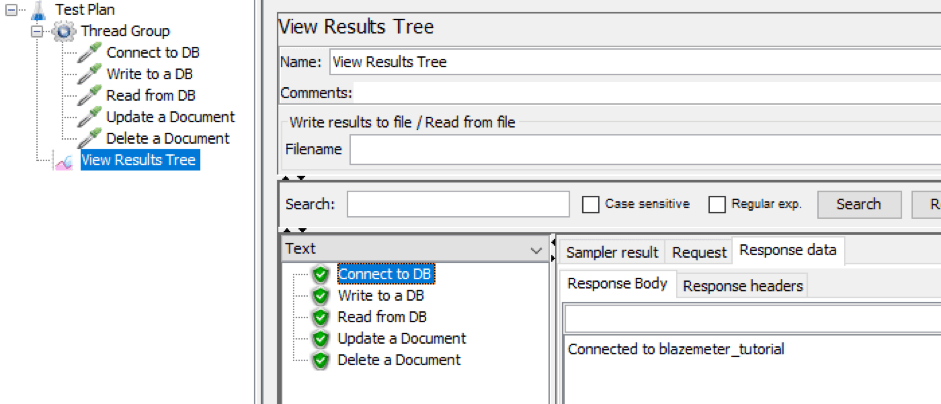Click the Search button
The height and width of the screenshot is (404, 941).
click(859, 204)
